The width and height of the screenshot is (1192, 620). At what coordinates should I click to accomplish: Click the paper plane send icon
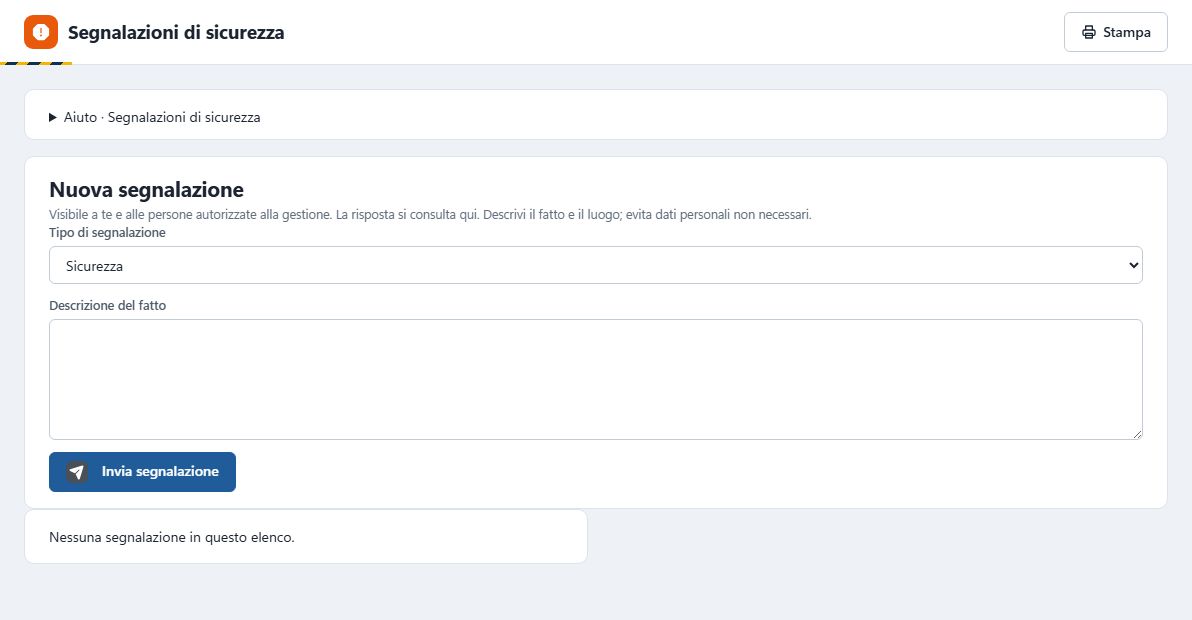pos(76,472)
